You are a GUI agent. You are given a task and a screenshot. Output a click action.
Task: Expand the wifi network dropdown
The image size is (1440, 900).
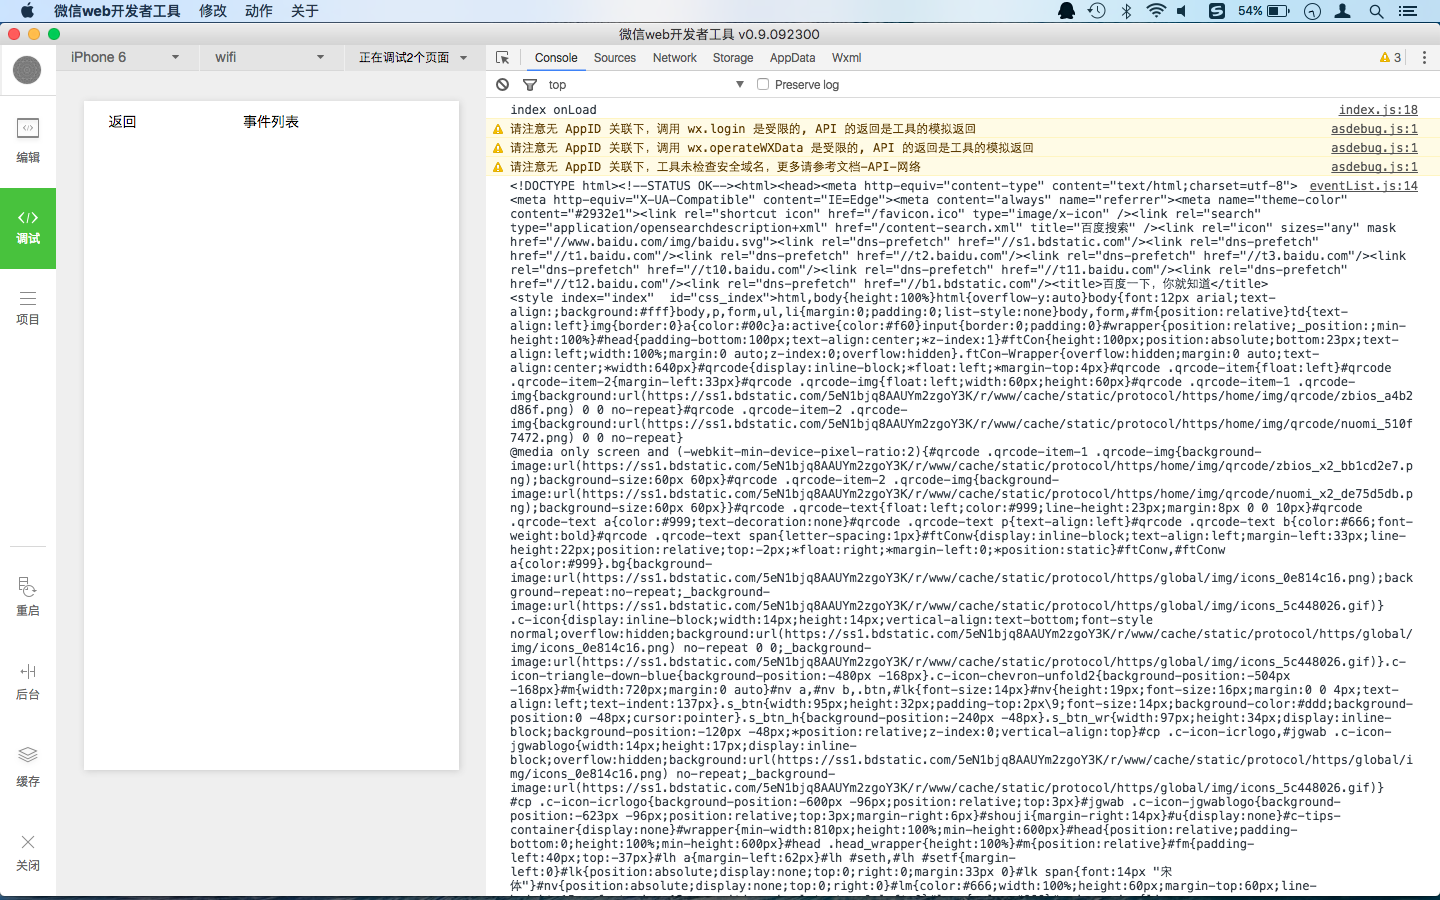[x=270, y=57]
